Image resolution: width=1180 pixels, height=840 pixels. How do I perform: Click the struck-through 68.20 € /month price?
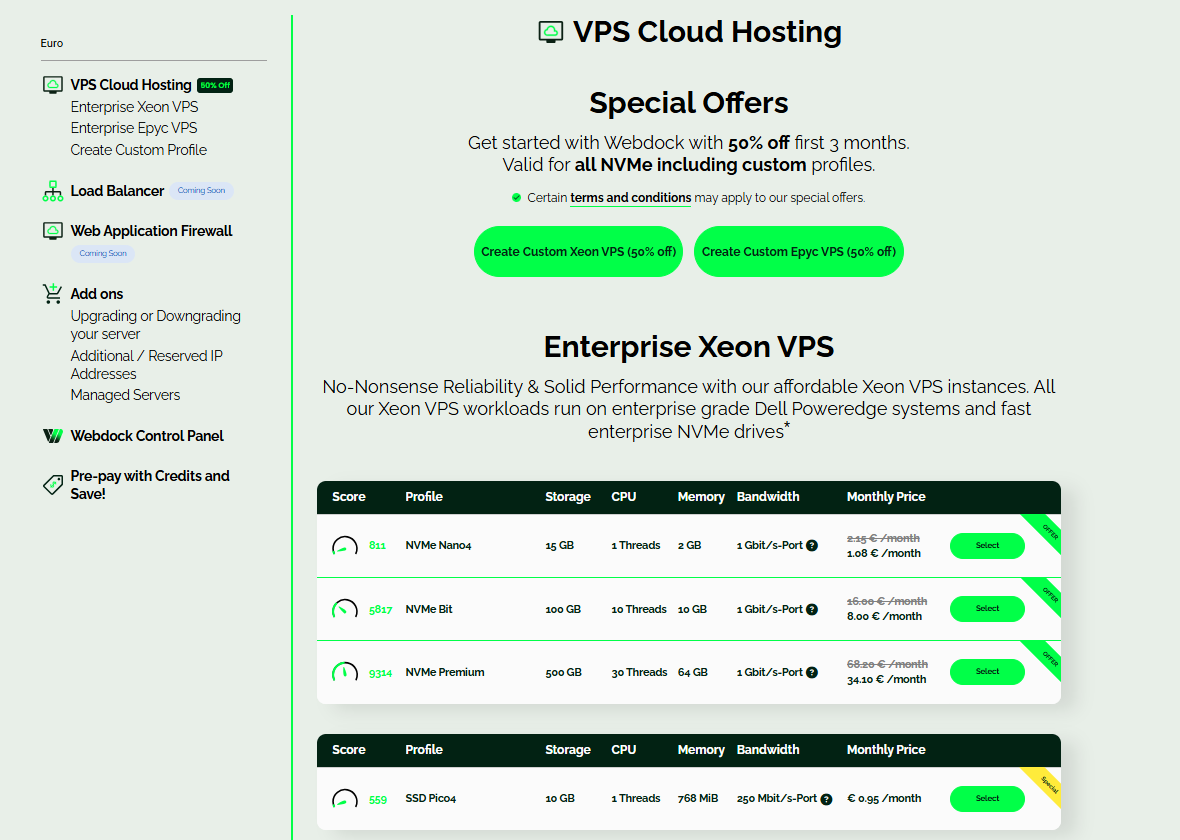coord(887,665)
